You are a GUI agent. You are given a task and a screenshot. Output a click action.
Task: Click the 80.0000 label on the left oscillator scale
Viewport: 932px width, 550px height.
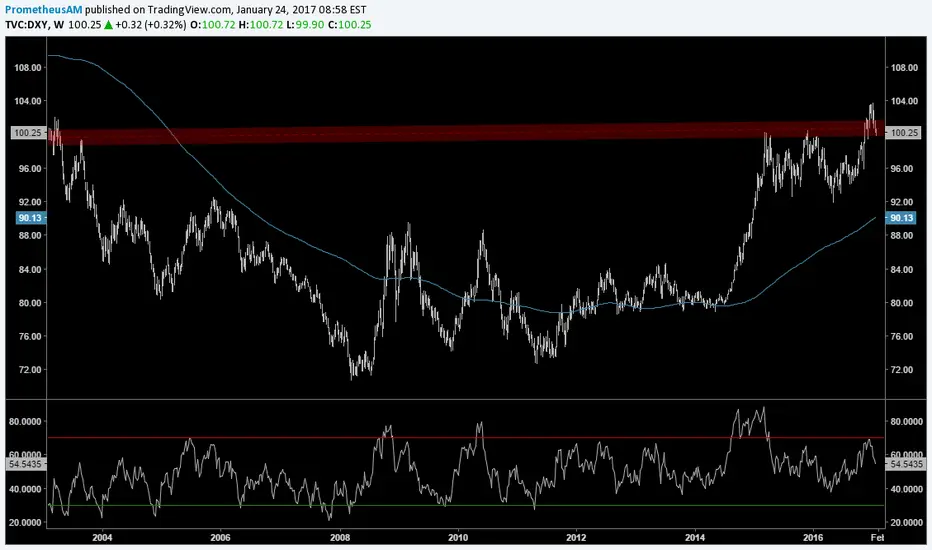point(25,422)
